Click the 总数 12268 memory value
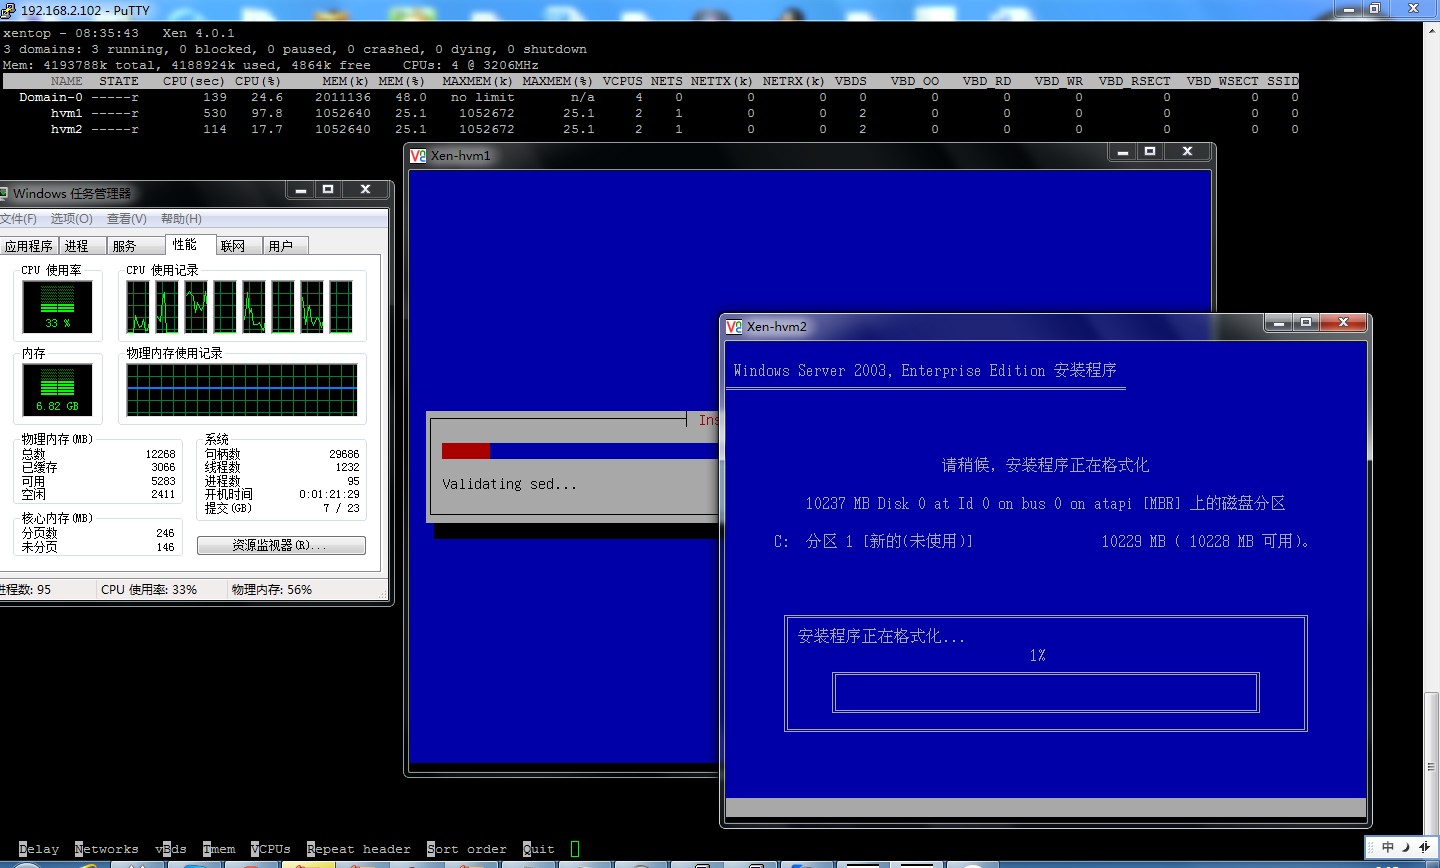 pyautogui.click(x=160, y=454)
